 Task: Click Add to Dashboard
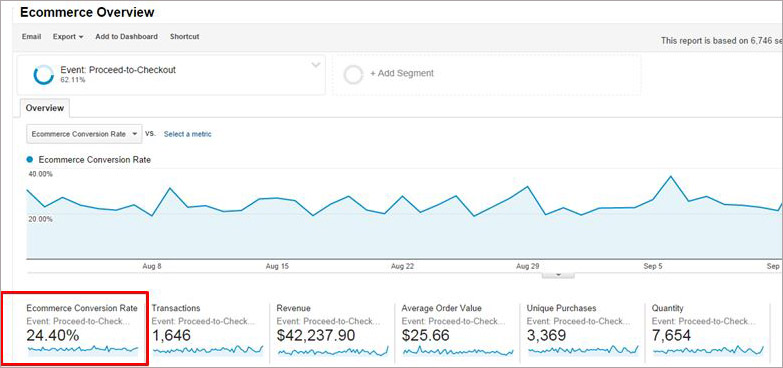[126, 36]
